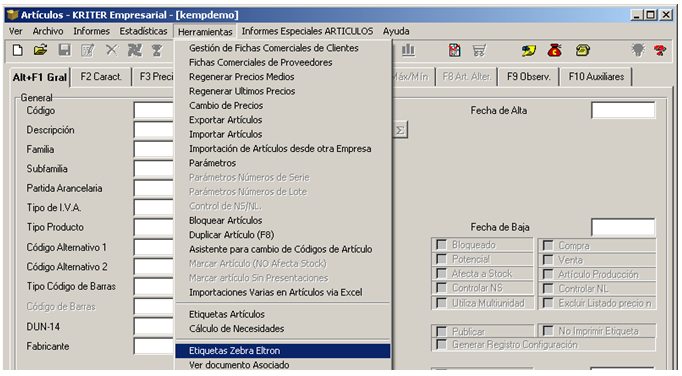Viewport: 682px width, 376px height.
Task: Open the Estadísticas menu
Action: tap(144, 31)
